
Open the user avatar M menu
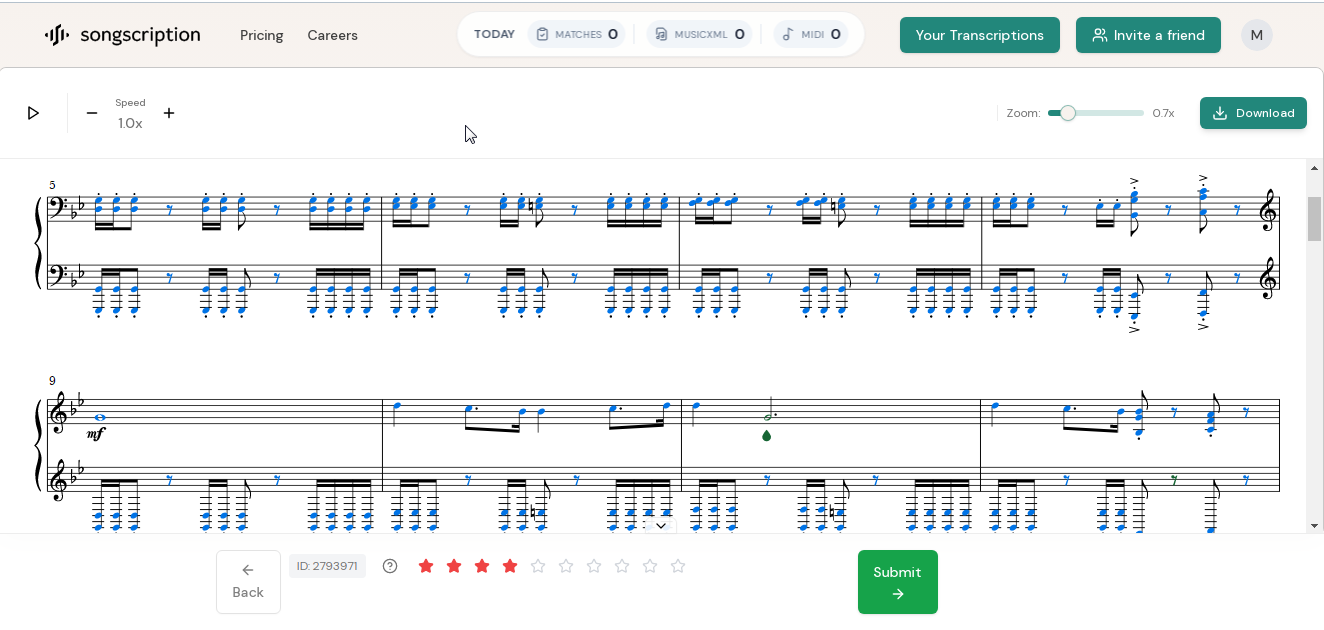[x=1256, y=35]
